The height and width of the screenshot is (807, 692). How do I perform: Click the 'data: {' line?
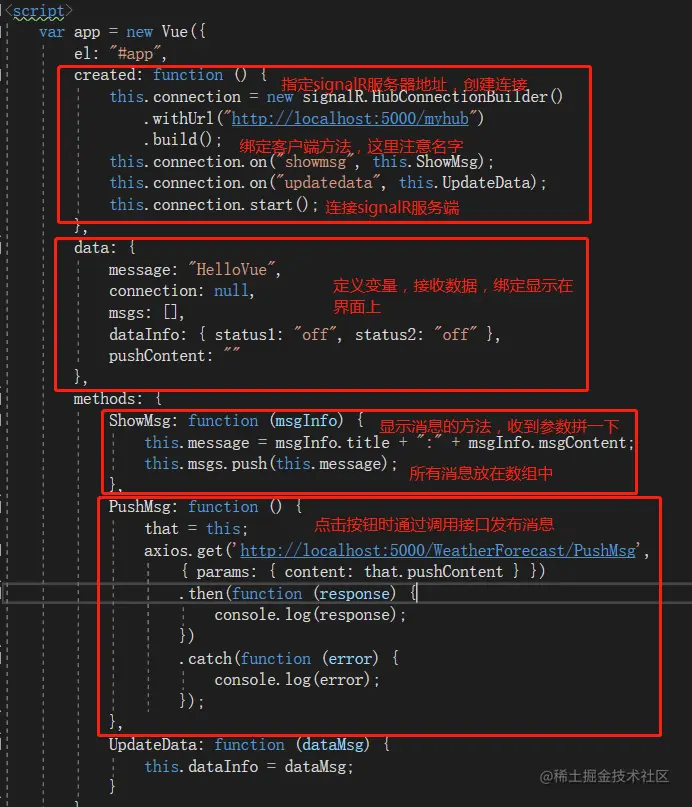pos(104,248)
